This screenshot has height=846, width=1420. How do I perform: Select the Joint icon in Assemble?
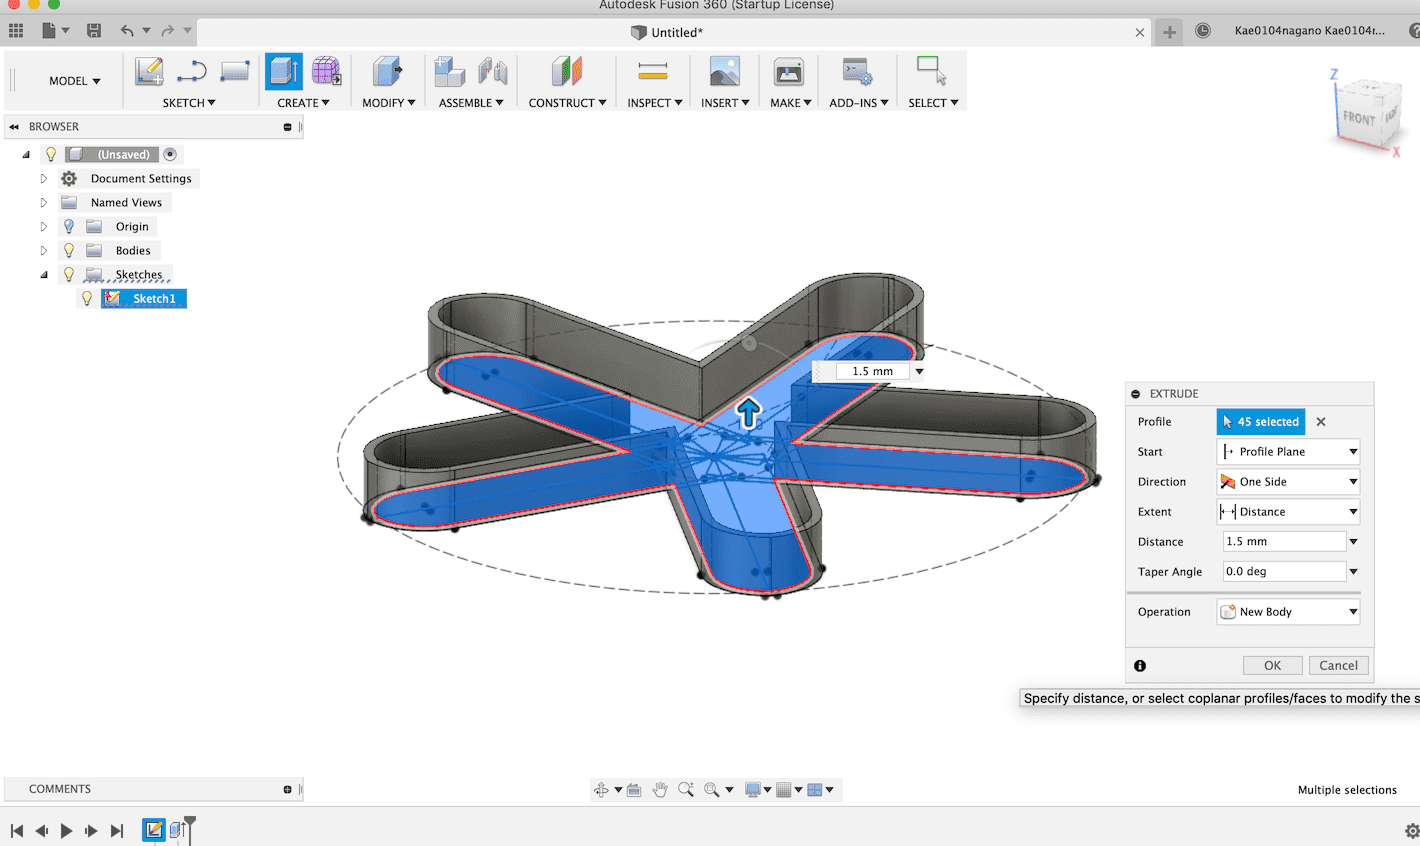(x=492, y=71)
